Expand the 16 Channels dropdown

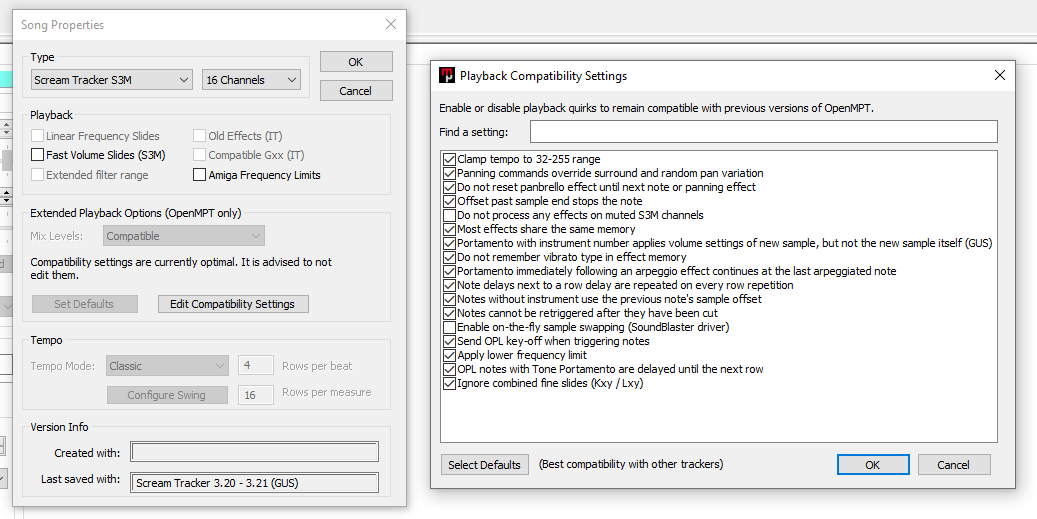pyautogui.click(x=251, y=80)
